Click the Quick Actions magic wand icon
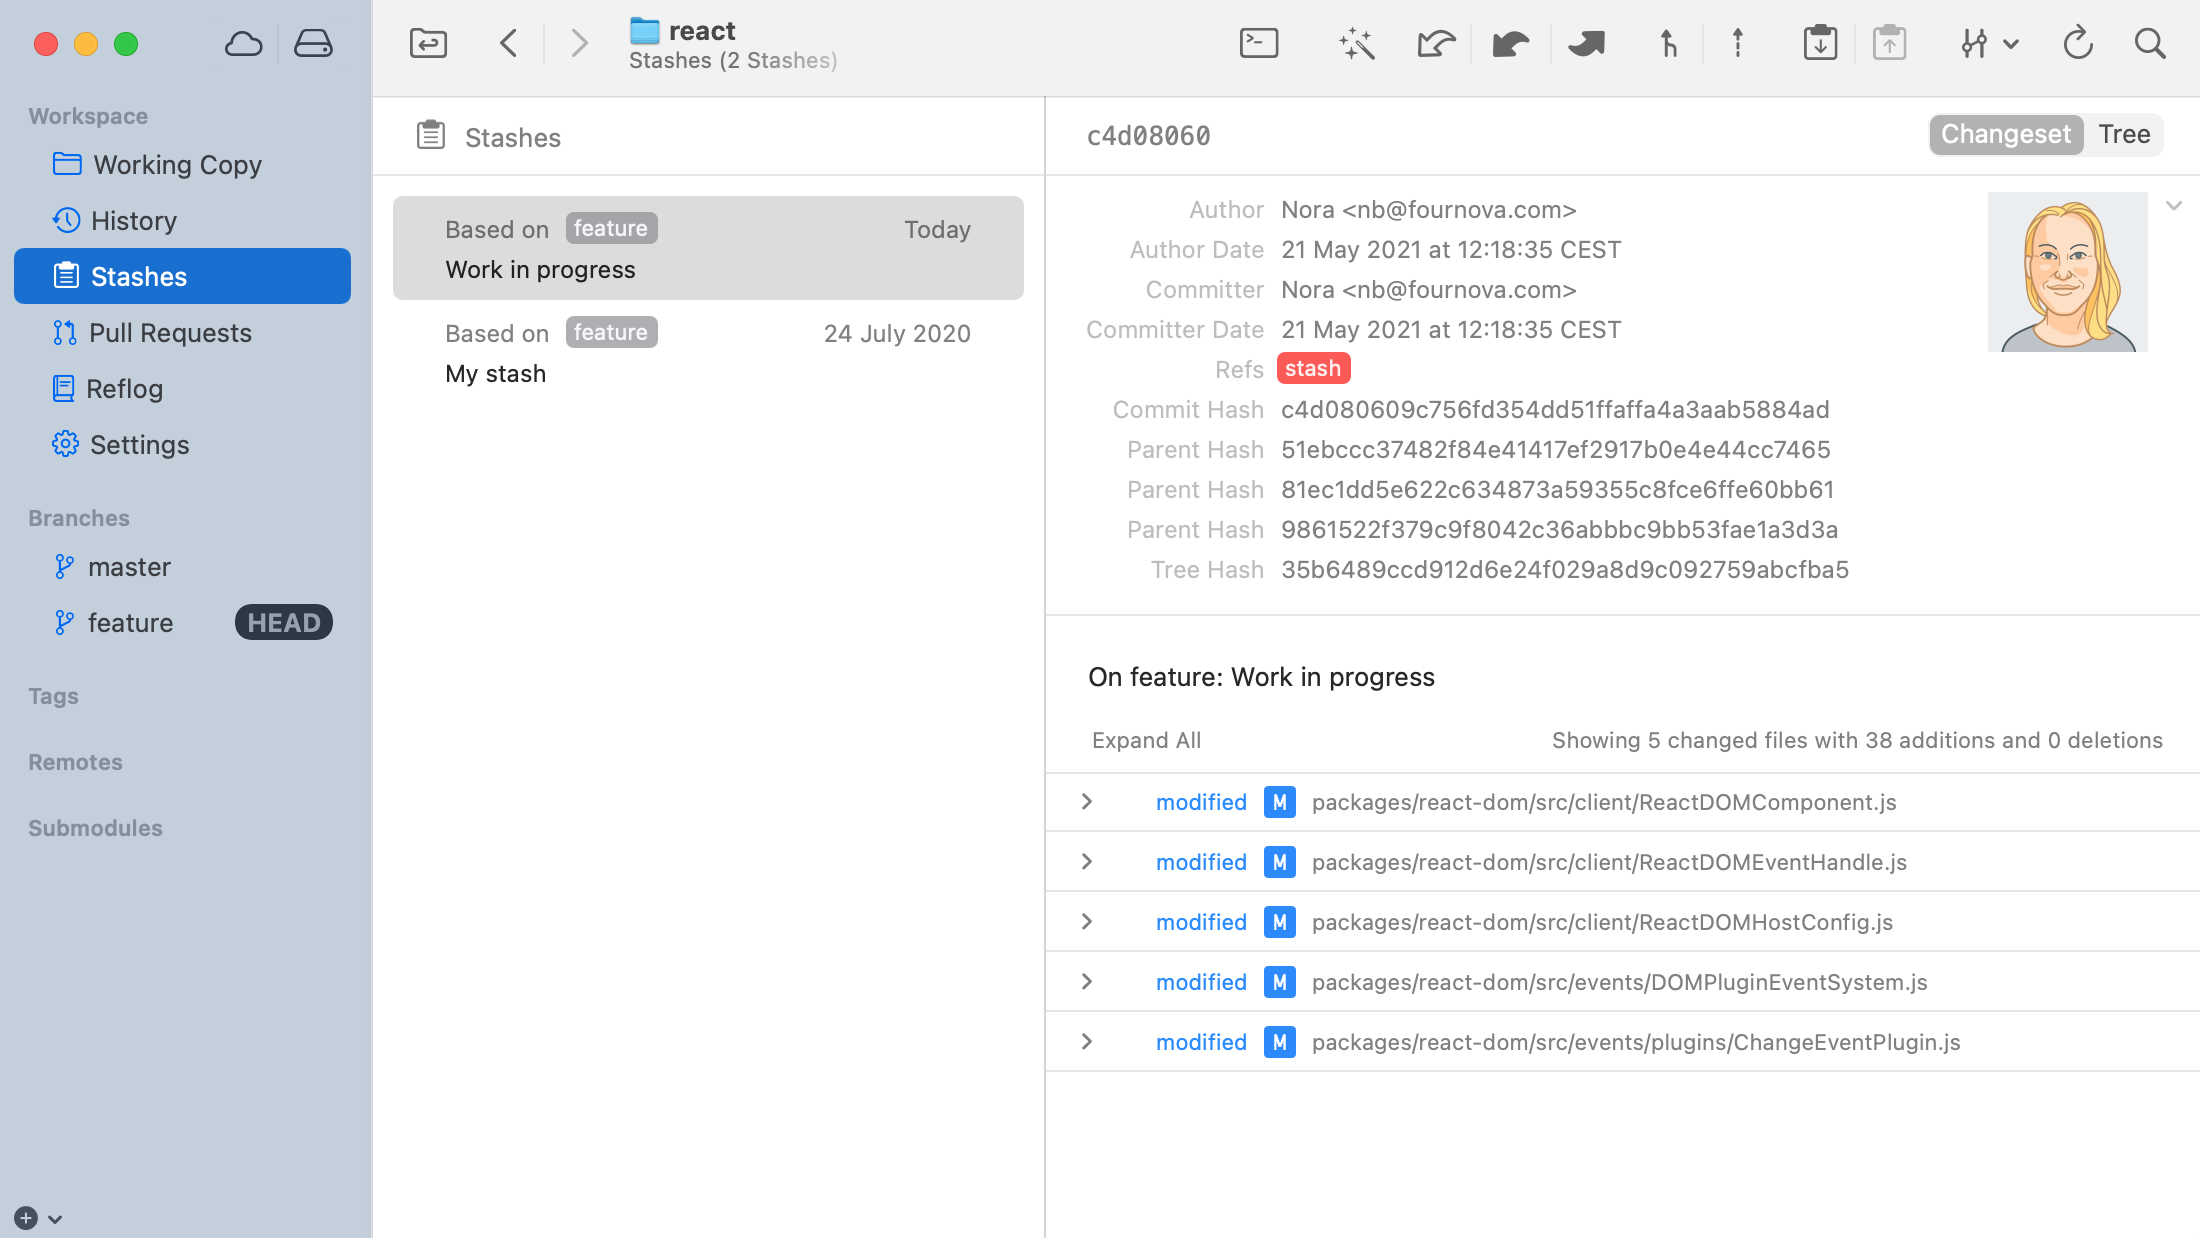This screenshot has height=1238, width=2200. pyautogui.click(x=1356, y=43)
